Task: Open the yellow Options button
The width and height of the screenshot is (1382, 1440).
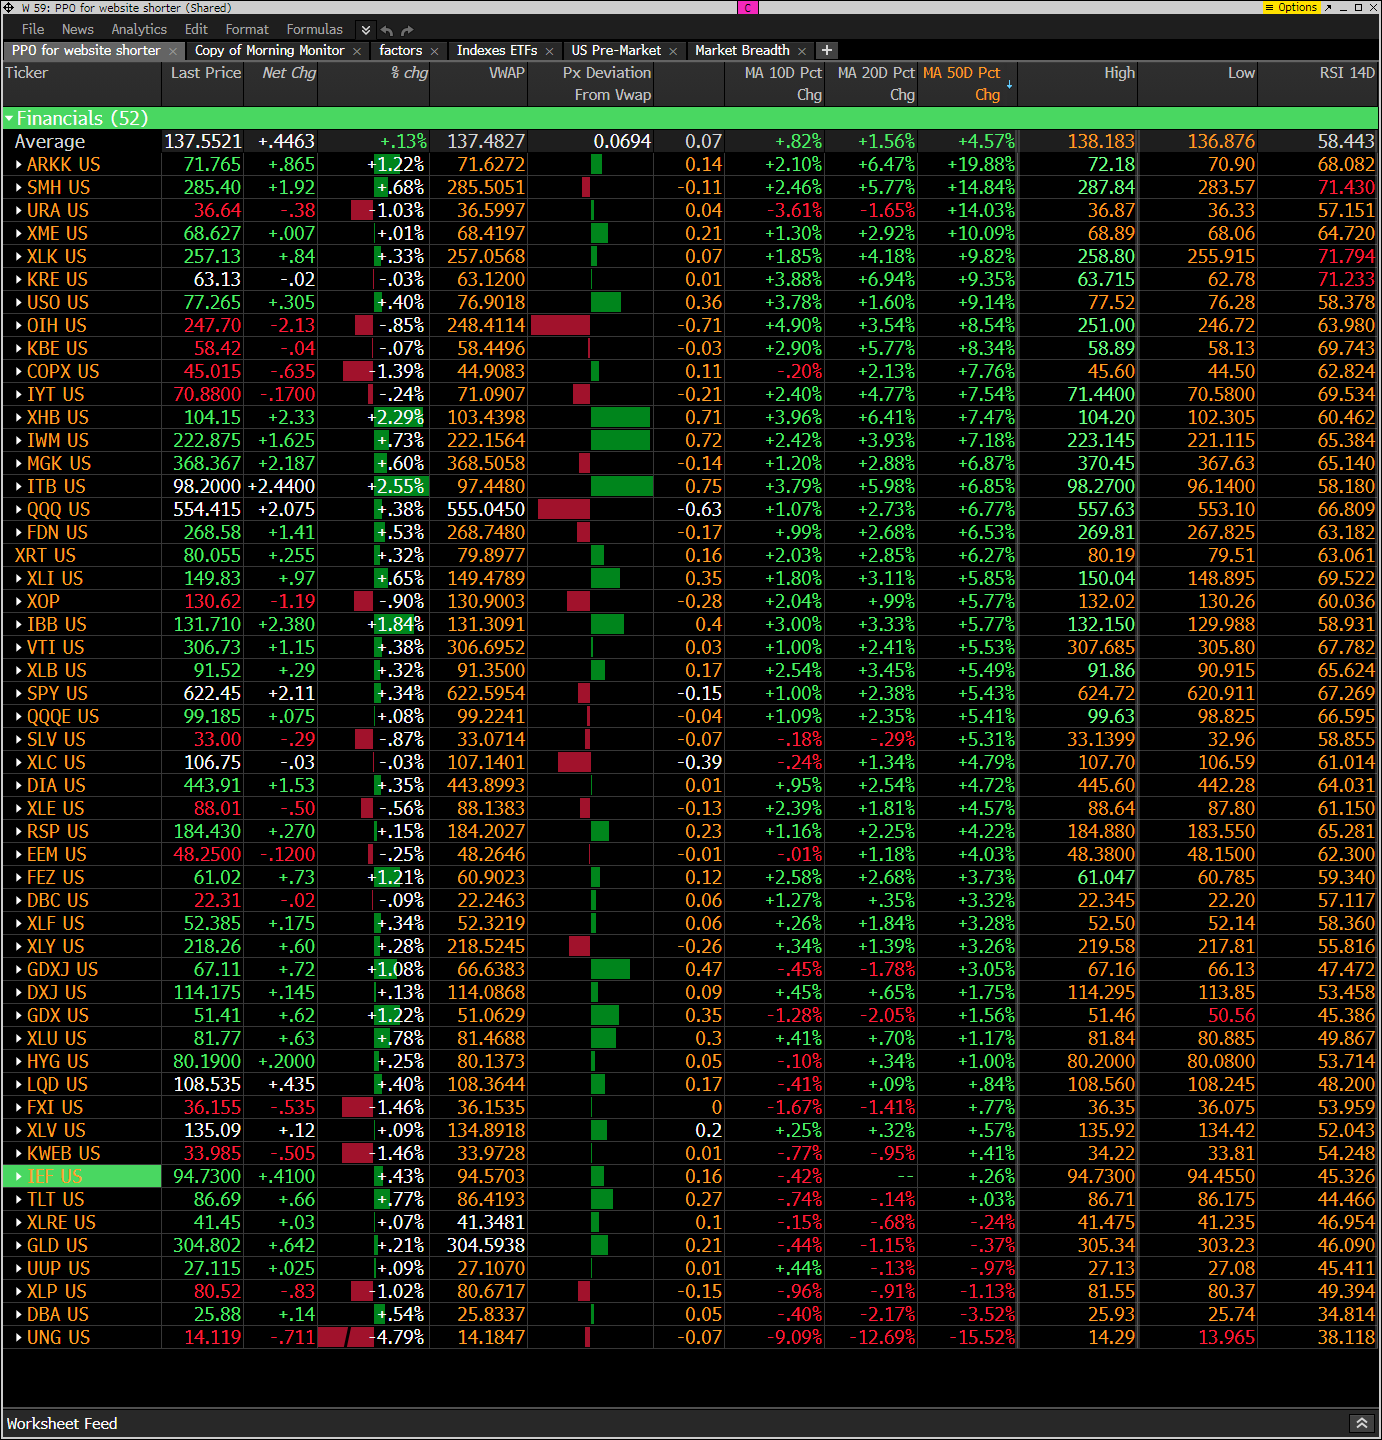Action: 1292,7
